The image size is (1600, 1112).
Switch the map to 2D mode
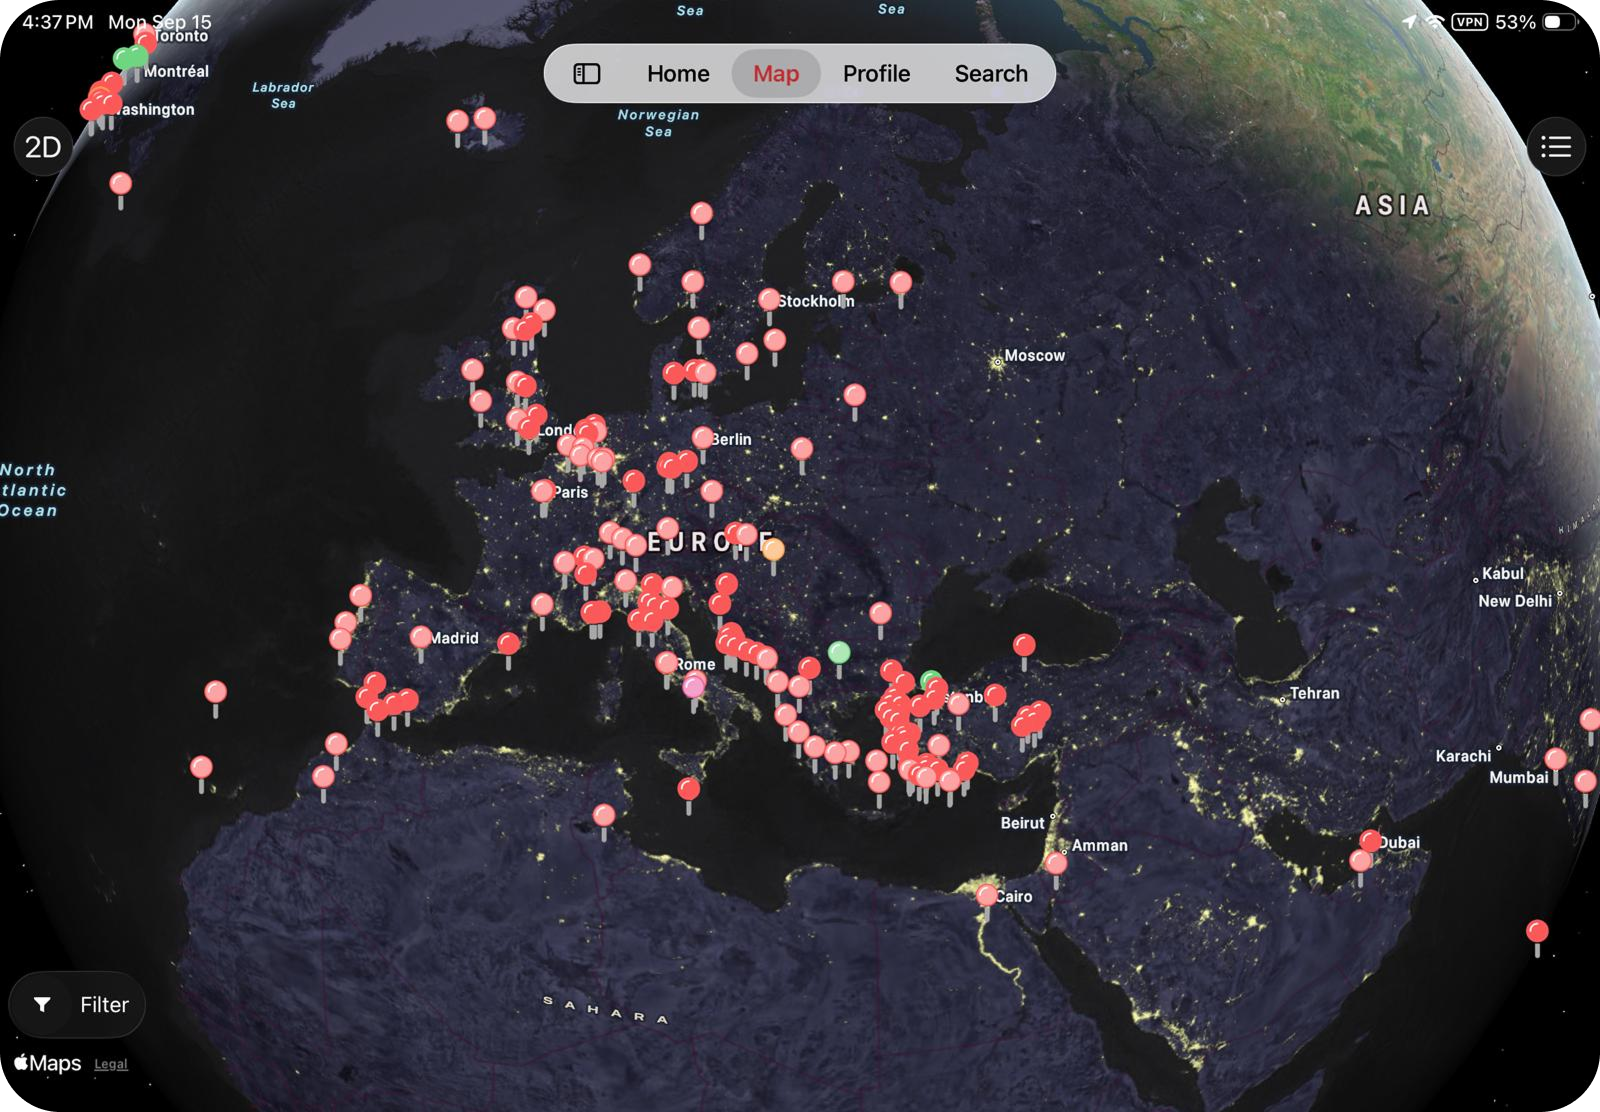click(43, 148)
